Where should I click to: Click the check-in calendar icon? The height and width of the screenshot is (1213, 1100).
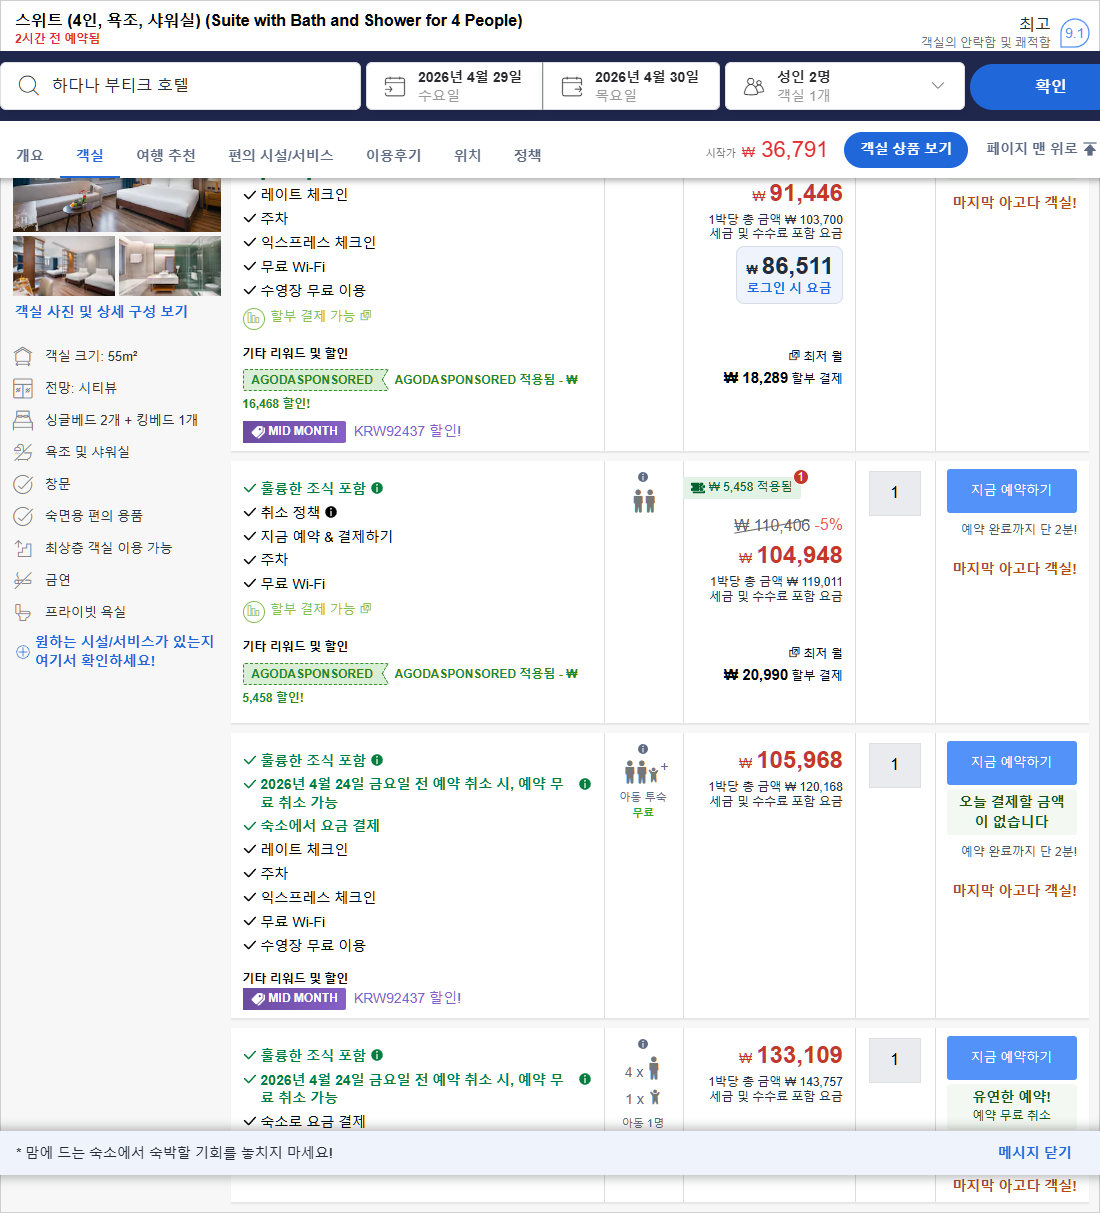coord(395,87)
